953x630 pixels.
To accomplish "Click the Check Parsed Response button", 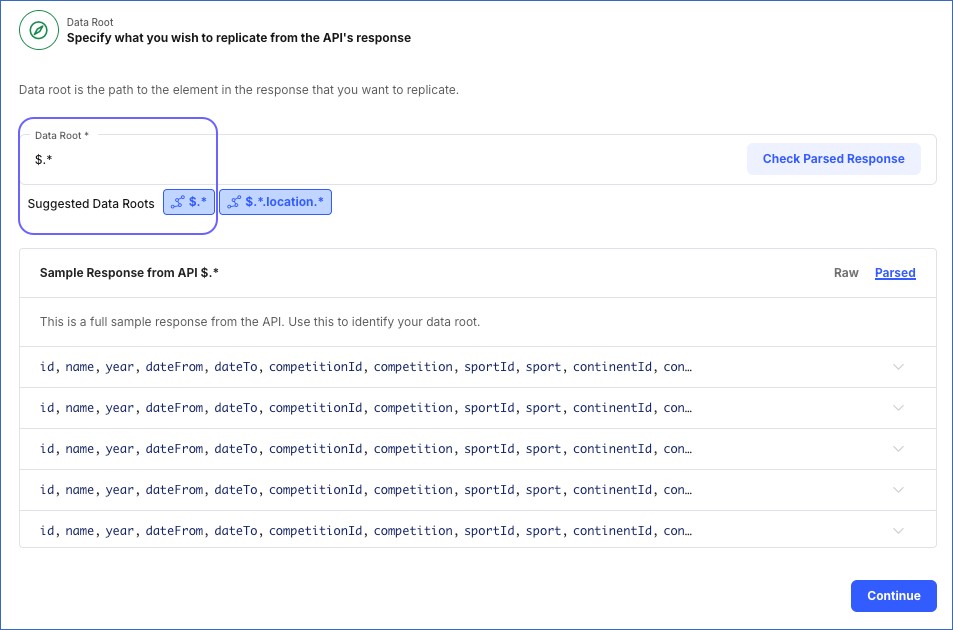I will click(833, 158).
